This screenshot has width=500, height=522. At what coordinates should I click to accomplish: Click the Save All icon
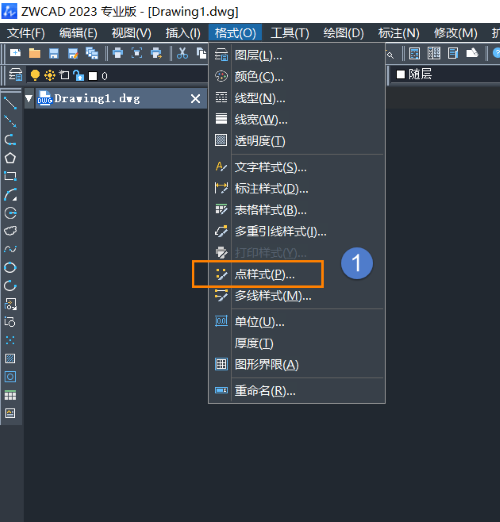(x=92, y=53)
